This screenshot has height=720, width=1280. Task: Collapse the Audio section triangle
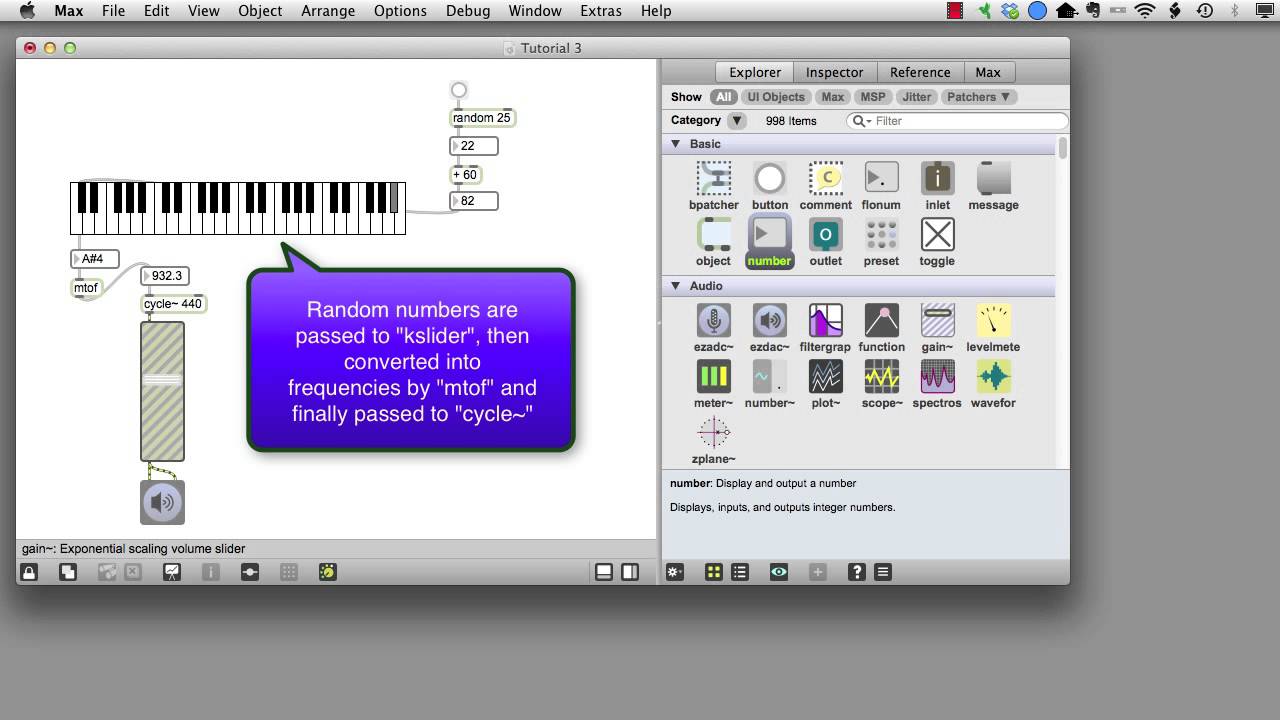(x=676, y=286)
